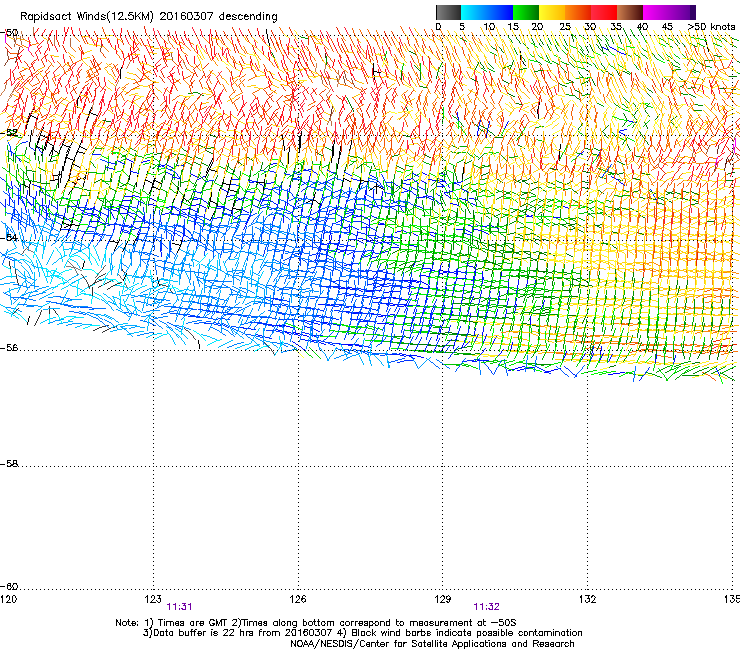Click longitude axis label 132
The height and width of the screenshot is (650, 740).
point(588,599)
